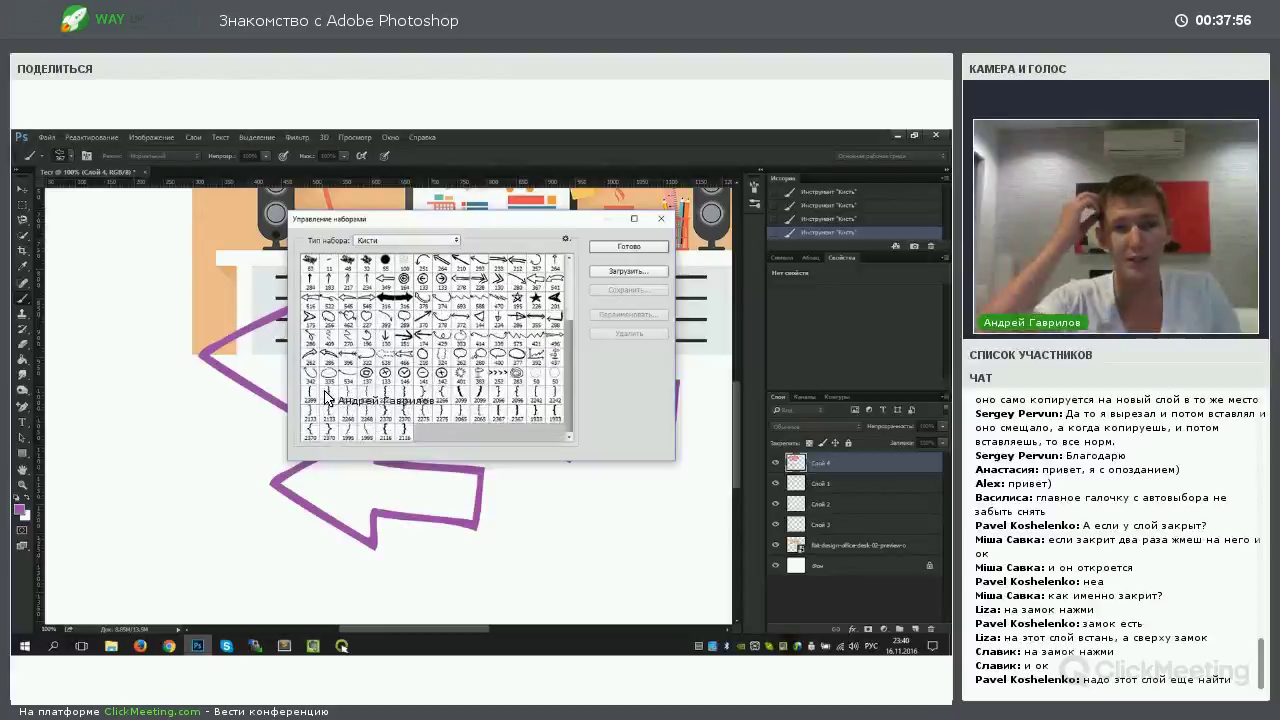Select the Clone Stamp tool
Viewport: 1280px width, 720px height.
click(21, 312)
